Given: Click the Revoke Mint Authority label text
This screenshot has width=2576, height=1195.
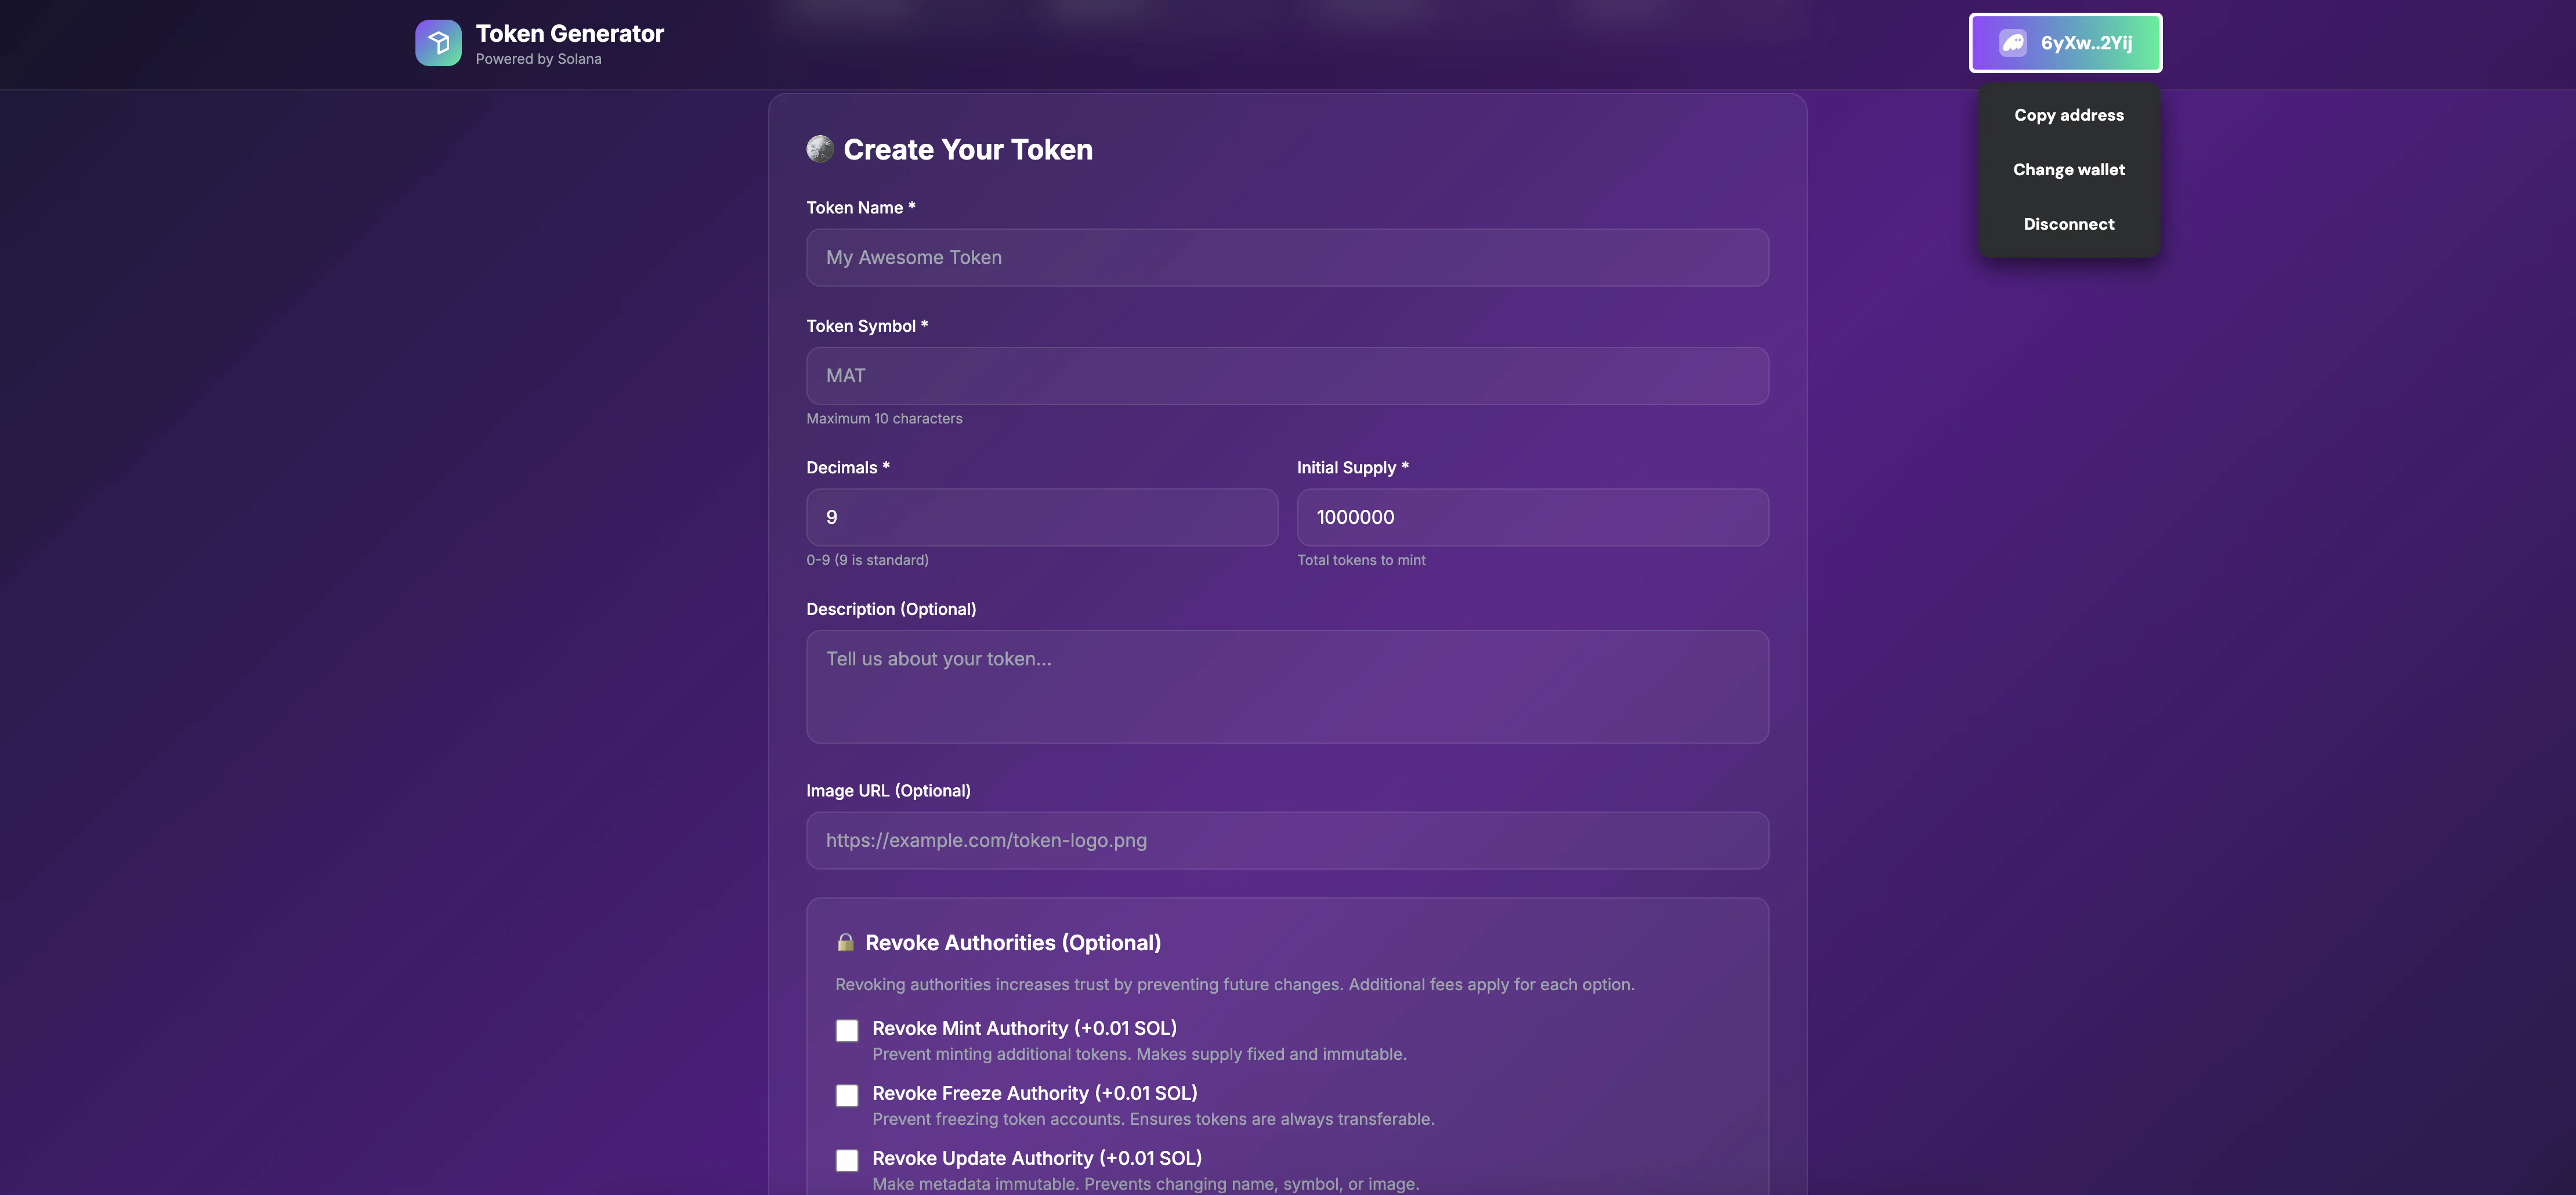Looking at the screenshot, I should pos(1024,1028).
